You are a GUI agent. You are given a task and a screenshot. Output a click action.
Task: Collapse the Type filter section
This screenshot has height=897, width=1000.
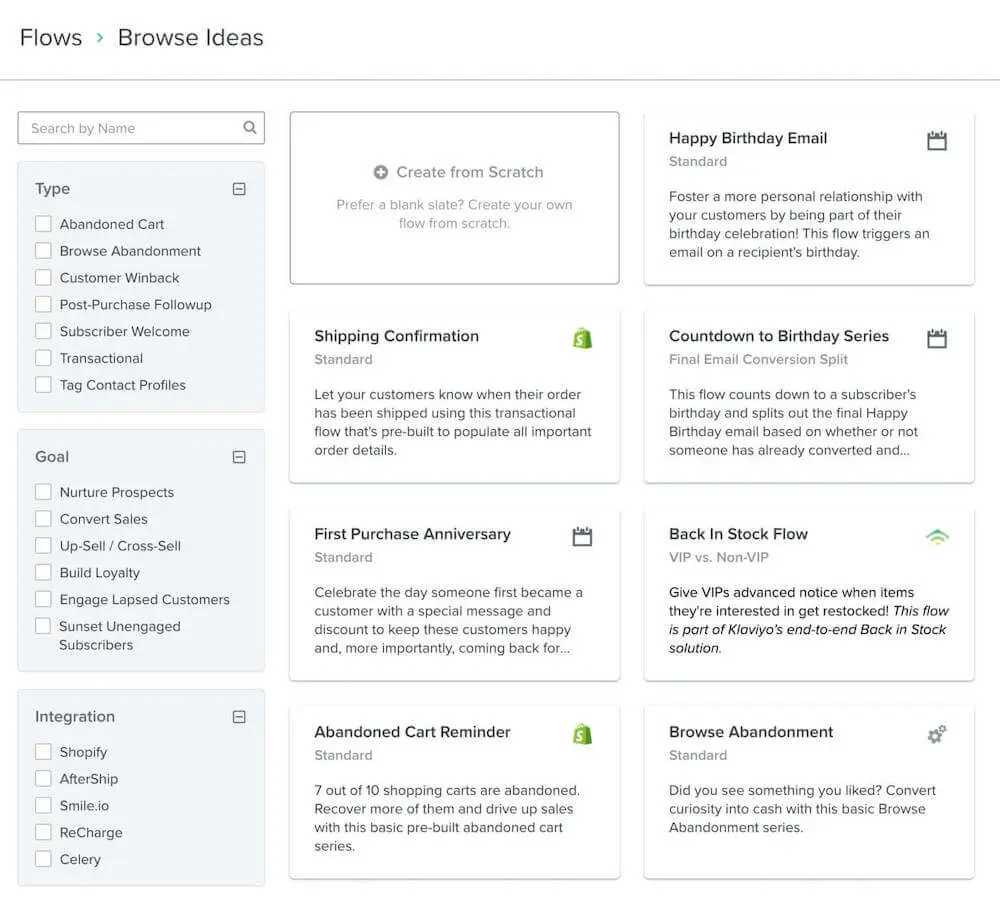pos(239,189)
